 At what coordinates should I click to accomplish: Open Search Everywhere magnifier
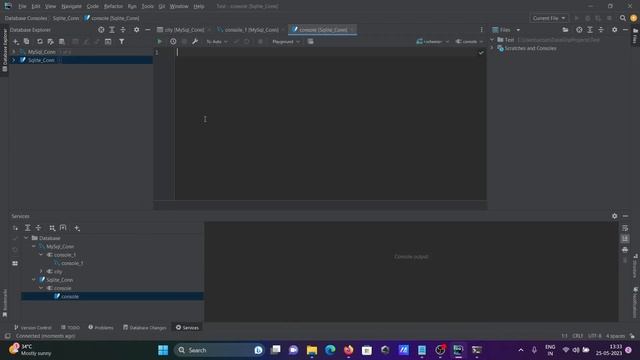(623, 18)
